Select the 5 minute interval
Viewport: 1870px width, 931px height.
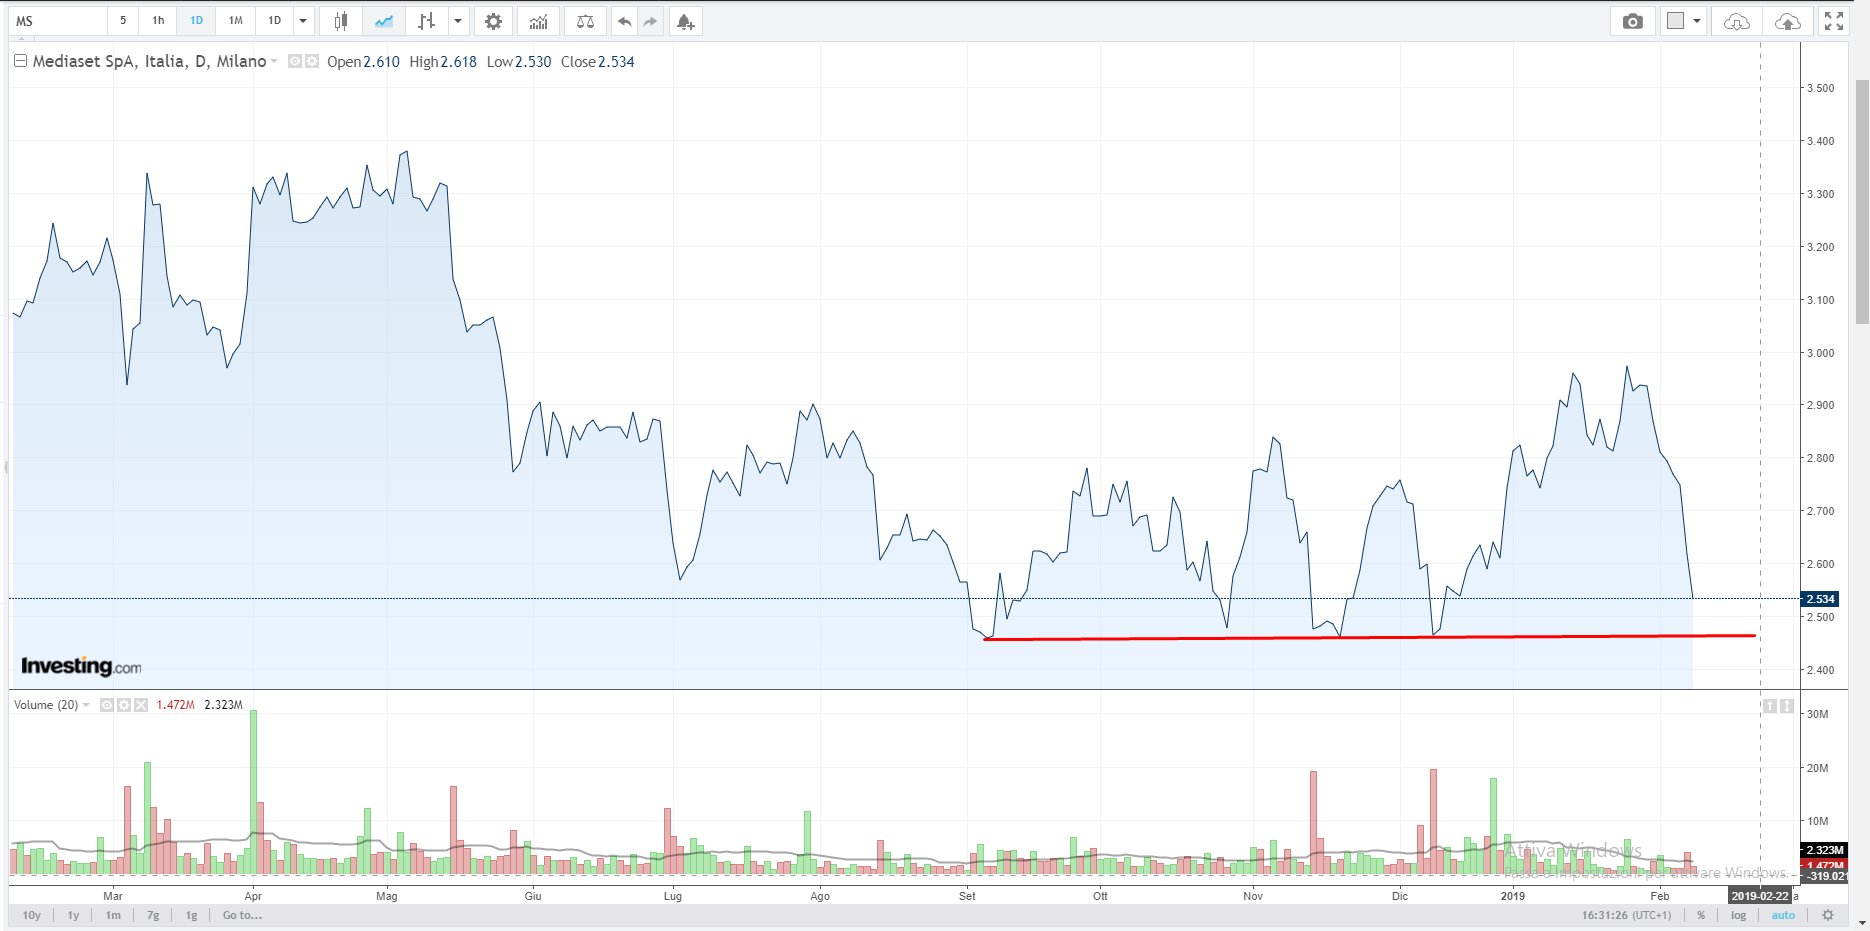pyautogui.click(x=123, y=21)
